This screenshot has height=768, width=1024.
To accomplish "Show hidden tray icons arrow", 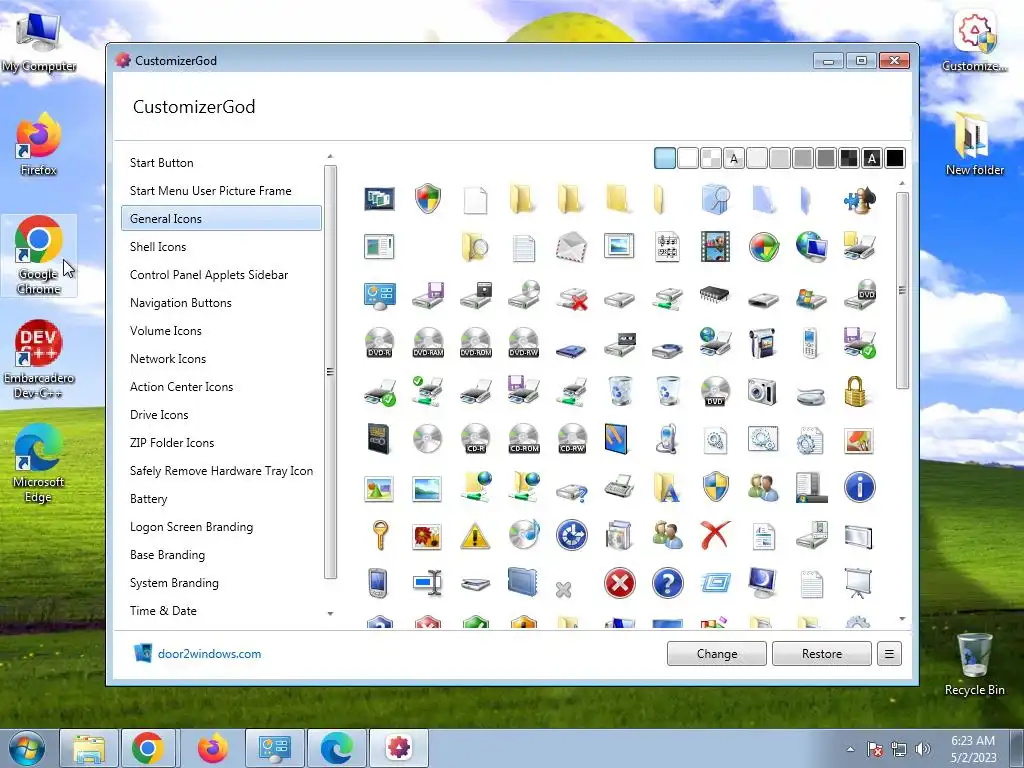I will tap(850, 749).
